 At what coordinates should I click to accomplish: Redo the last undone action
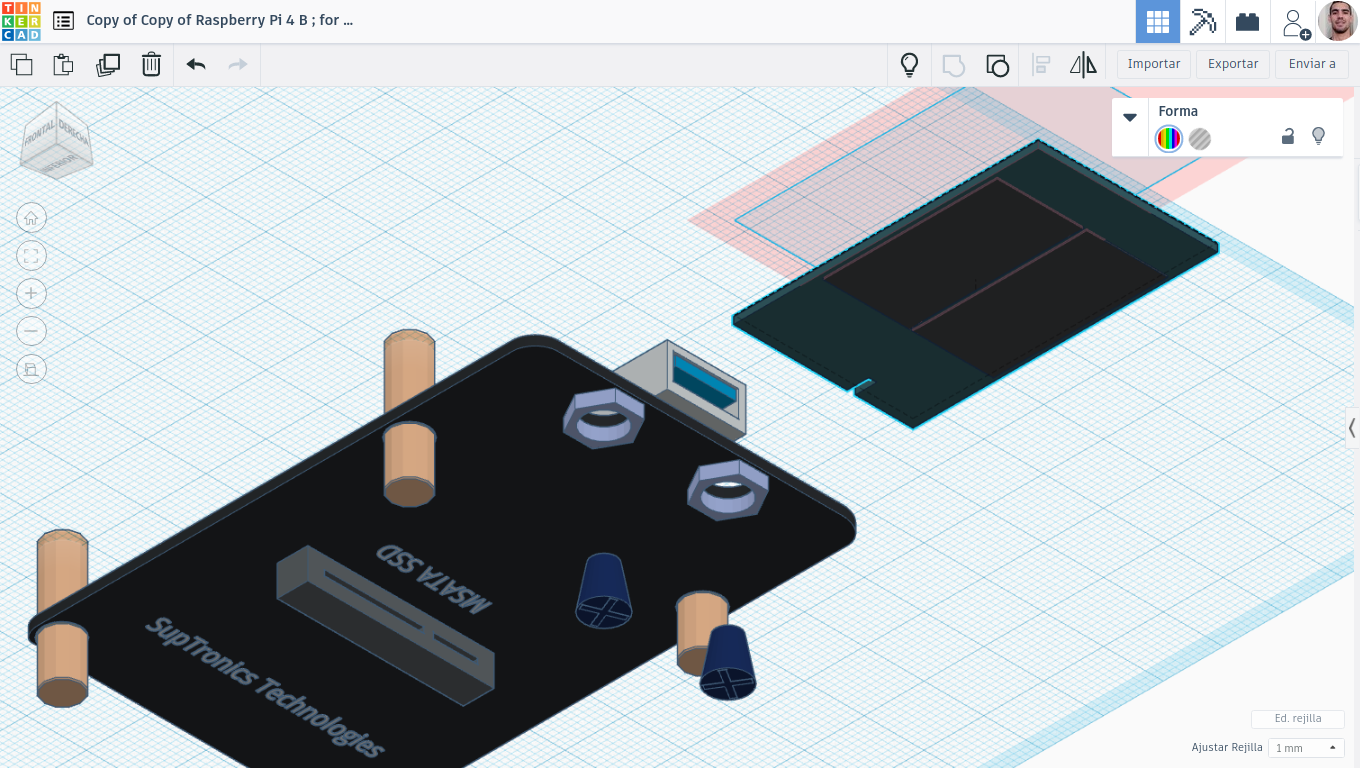[238, 65]
